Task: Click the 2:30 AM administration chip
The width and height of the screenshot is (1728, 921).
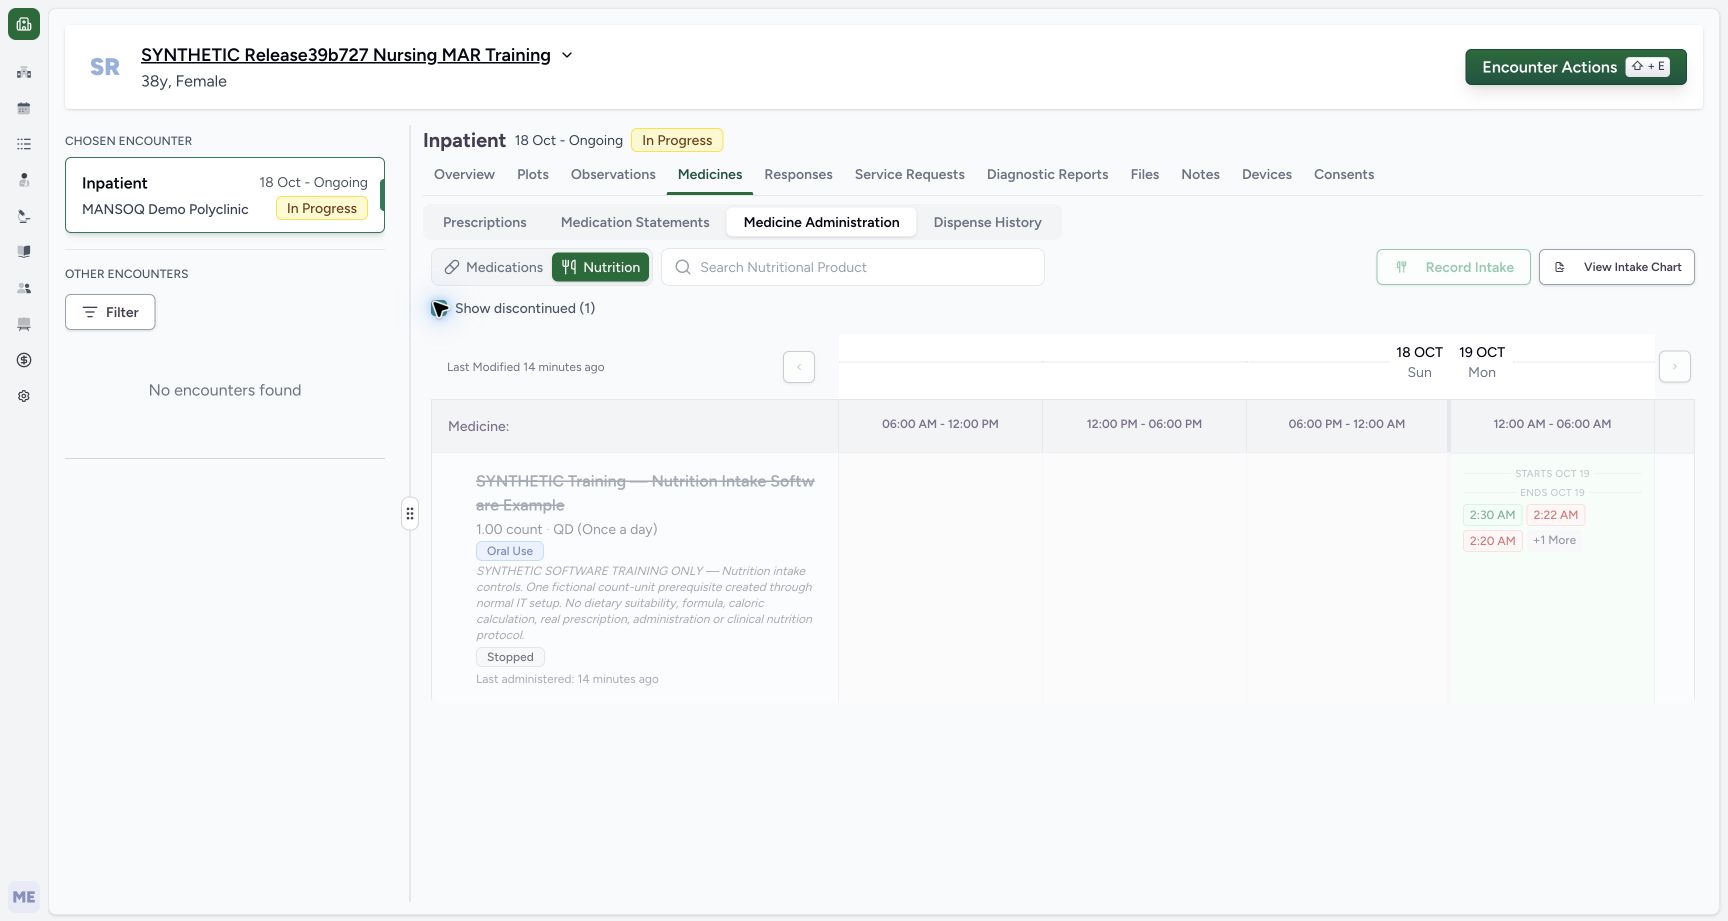Action: pyautogui.click(x=1492, y=515)
